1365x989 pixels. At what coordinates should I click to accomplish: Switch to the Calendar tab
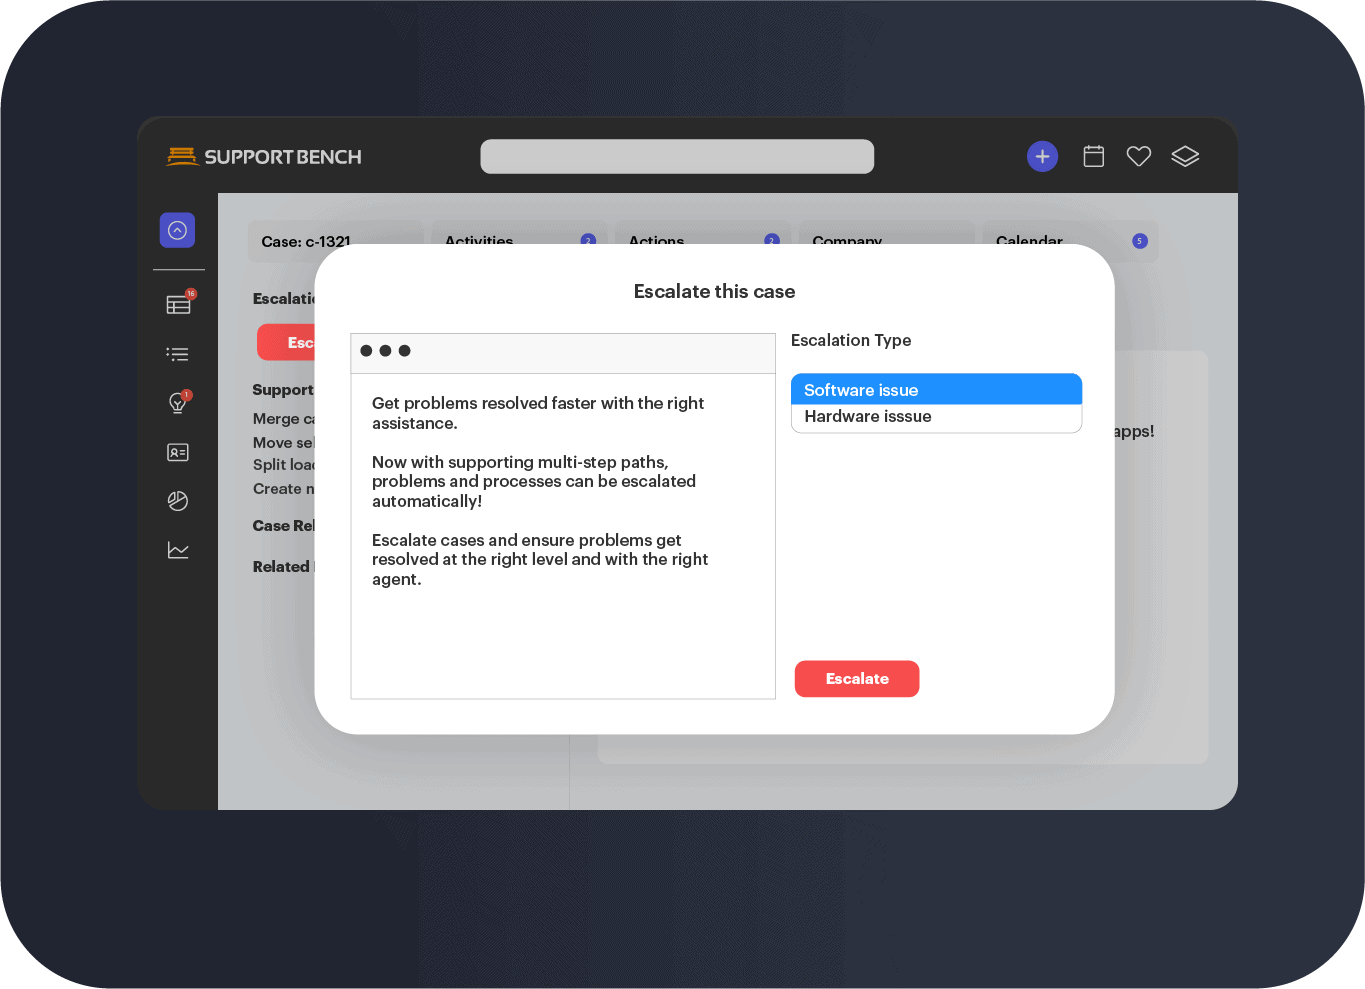point(1029,241)
